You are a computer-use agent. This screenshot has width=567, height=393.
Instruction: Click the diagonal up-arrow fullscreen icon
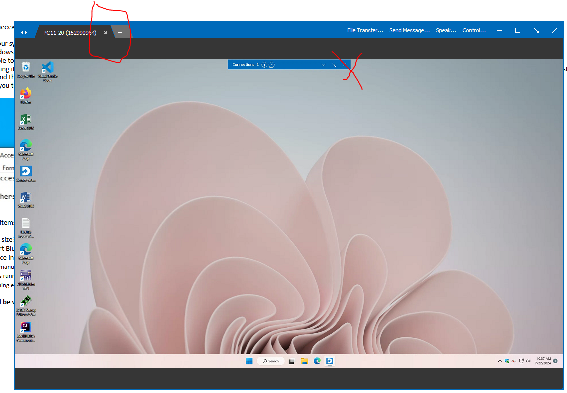[554, 31]
